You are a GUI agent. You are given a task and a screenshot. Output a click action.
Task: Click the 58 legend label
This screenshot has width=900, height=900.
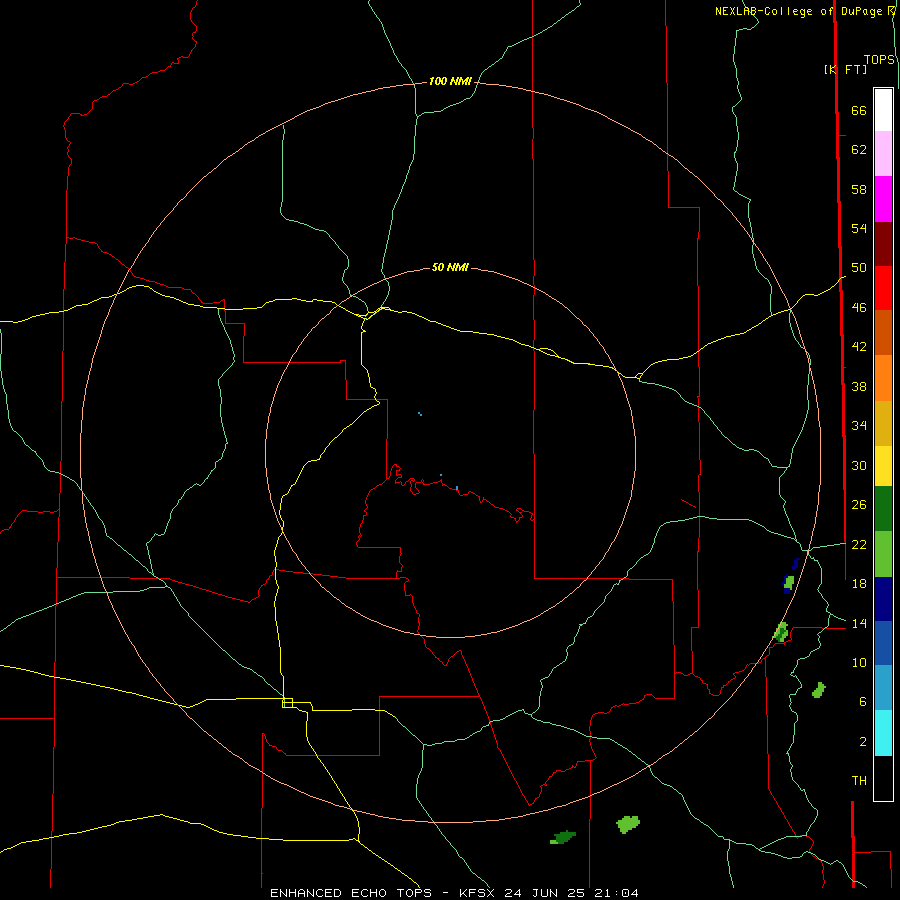pyautogui.click(x=859, y=189)
